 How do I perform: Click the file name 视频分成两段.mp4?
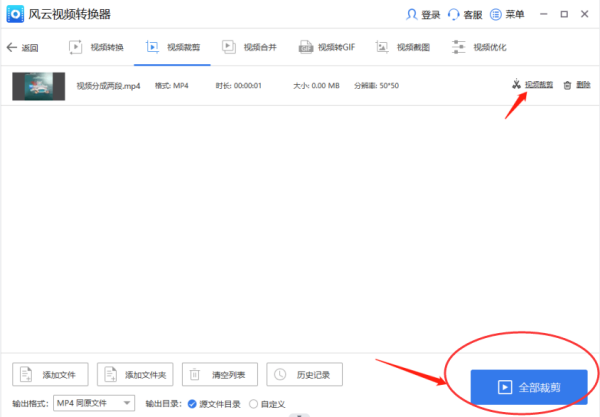108,86
